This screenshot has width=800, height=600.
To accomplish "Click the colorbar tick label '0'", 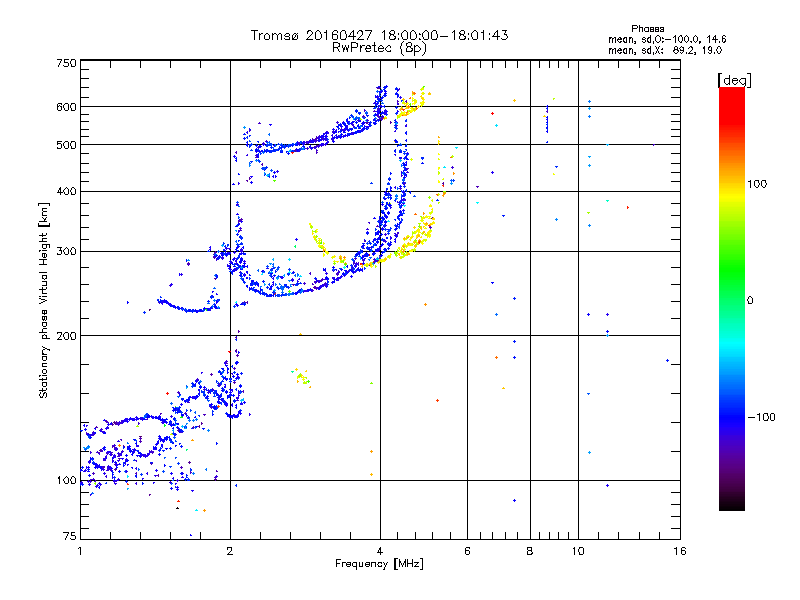I will [750, 301].
